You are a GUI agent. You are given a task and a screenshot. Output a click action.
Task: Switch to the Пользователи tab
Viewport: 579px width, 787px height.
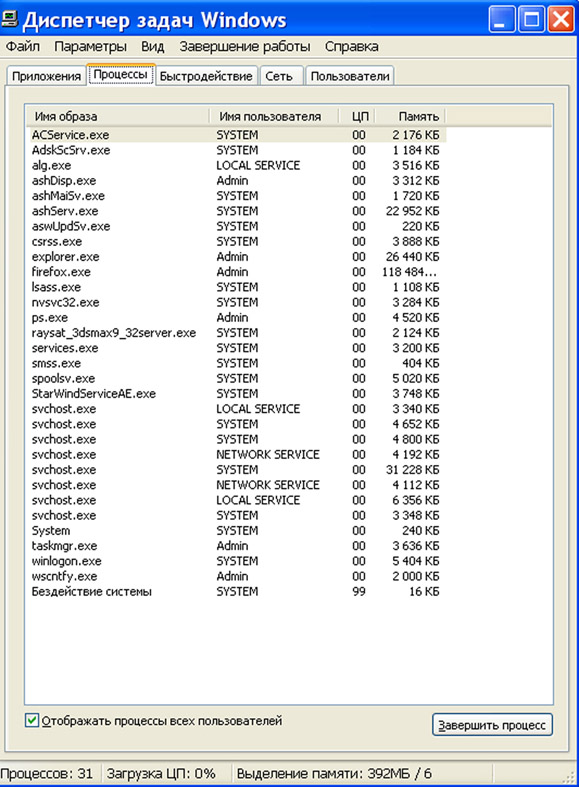350,76
